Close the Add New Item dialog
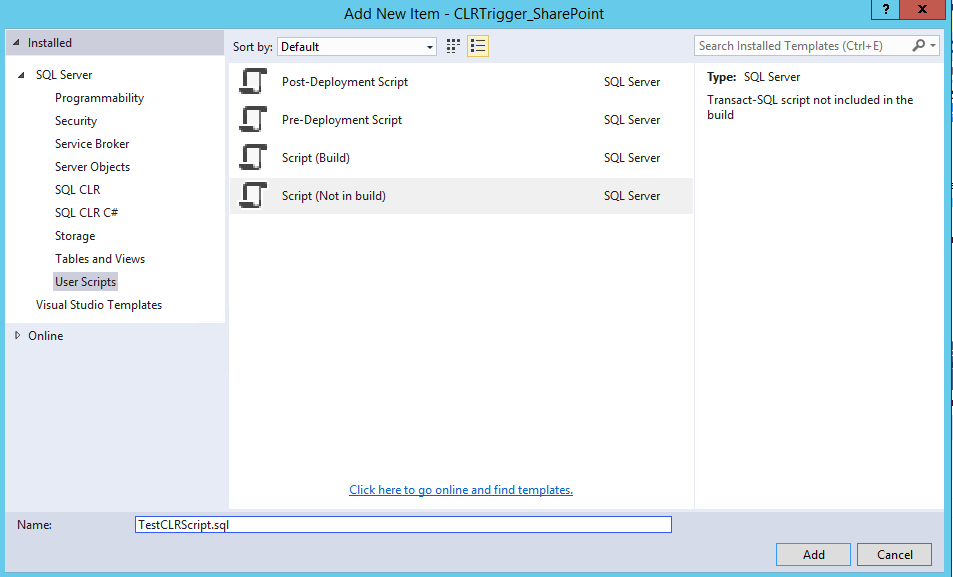 tap(922, 9)
